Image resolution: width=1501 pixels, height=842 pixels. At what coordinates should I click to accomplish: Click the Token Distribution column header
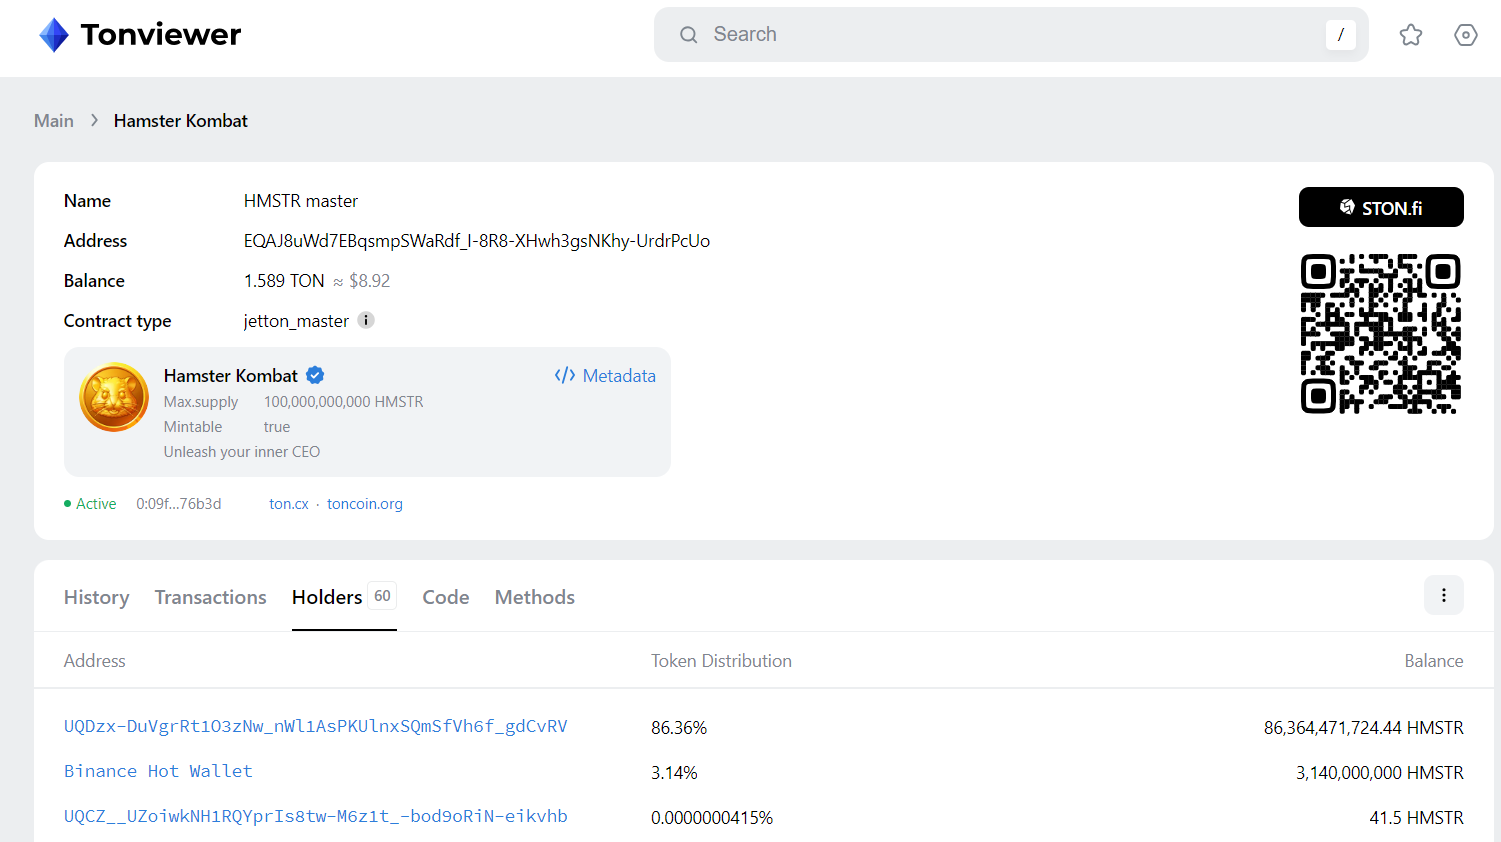[722, 661]
